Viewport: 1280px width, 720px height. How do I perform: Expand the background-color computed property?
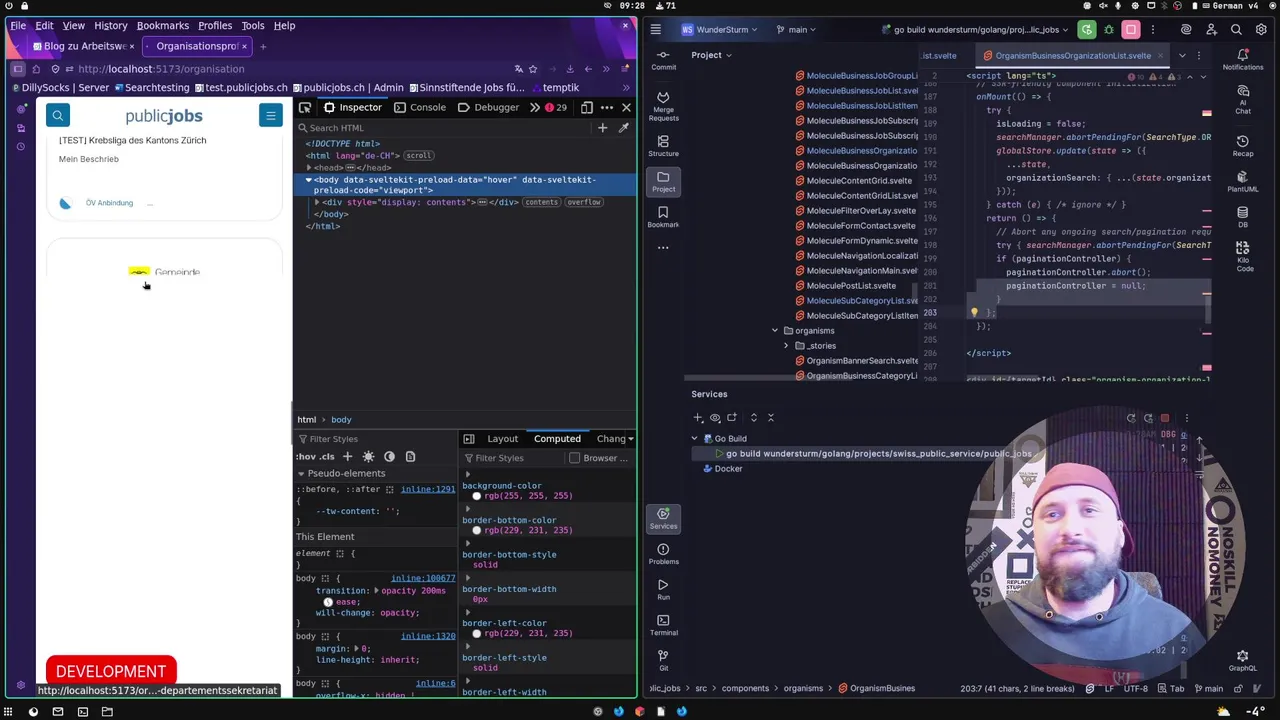tap(467, 475)
